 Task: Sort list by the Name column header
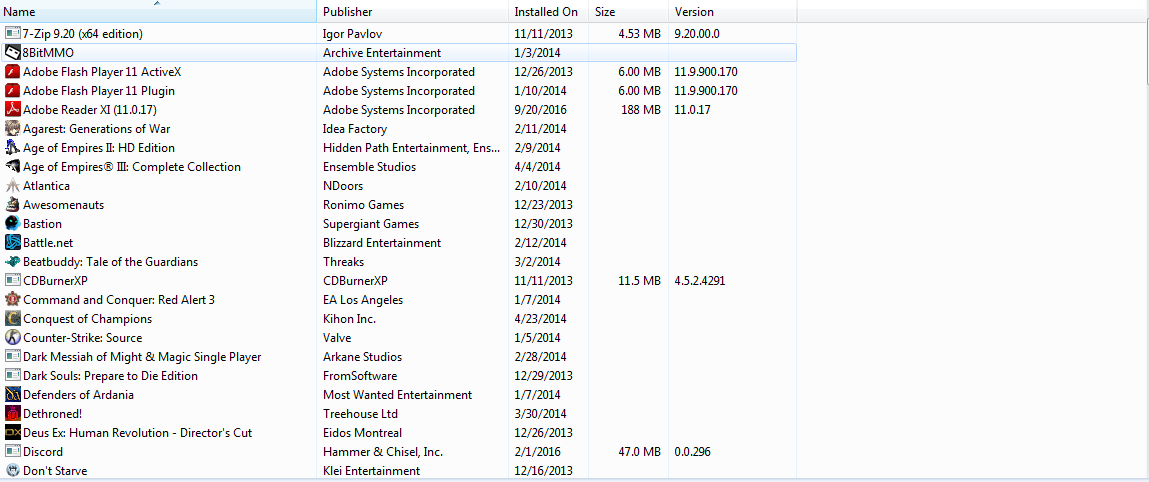tap(158, 12)
